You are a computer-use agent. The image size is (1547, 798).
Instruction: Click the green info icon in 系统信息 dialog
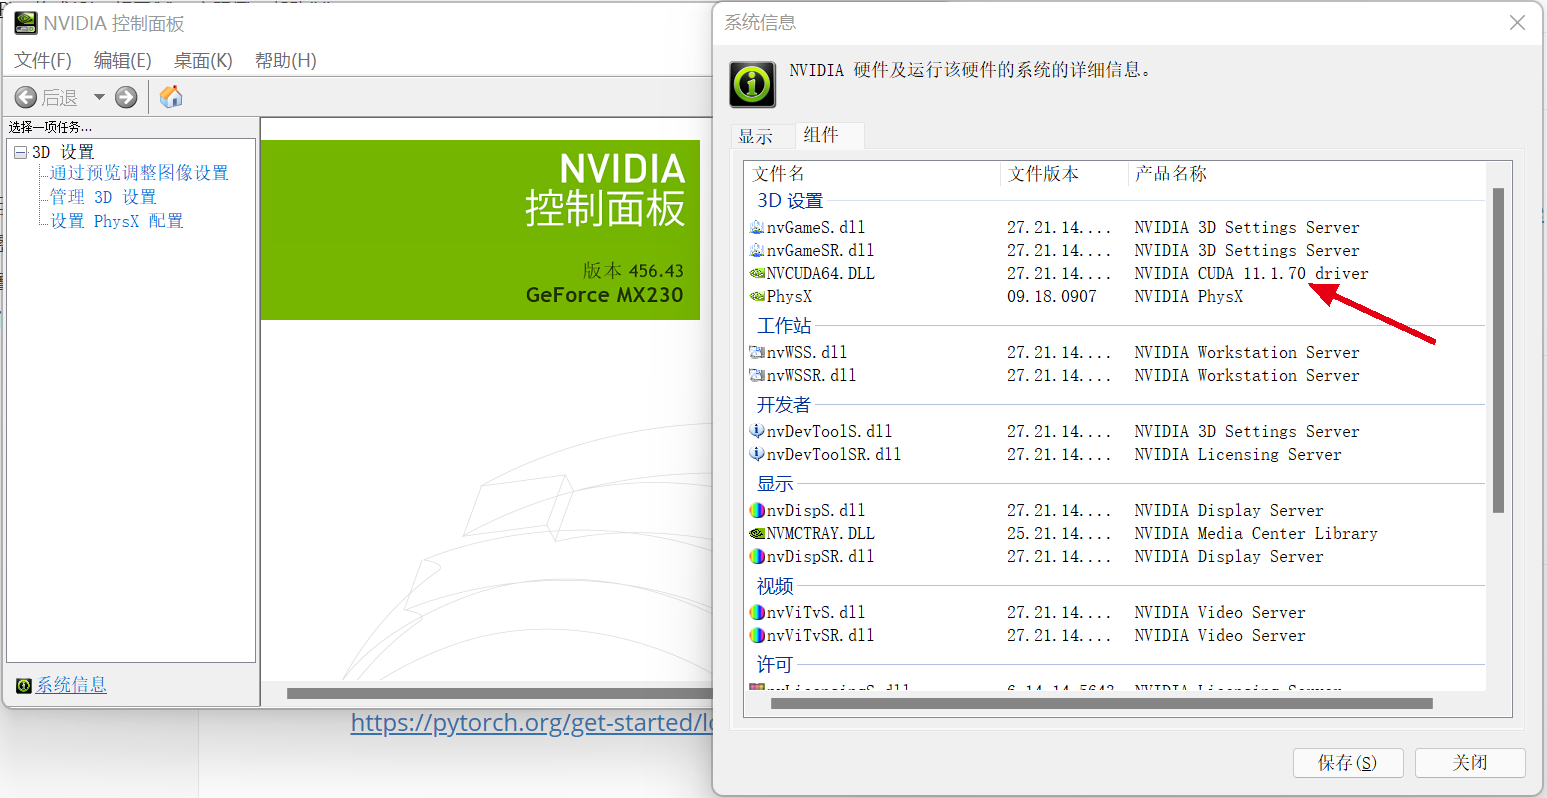752,84
